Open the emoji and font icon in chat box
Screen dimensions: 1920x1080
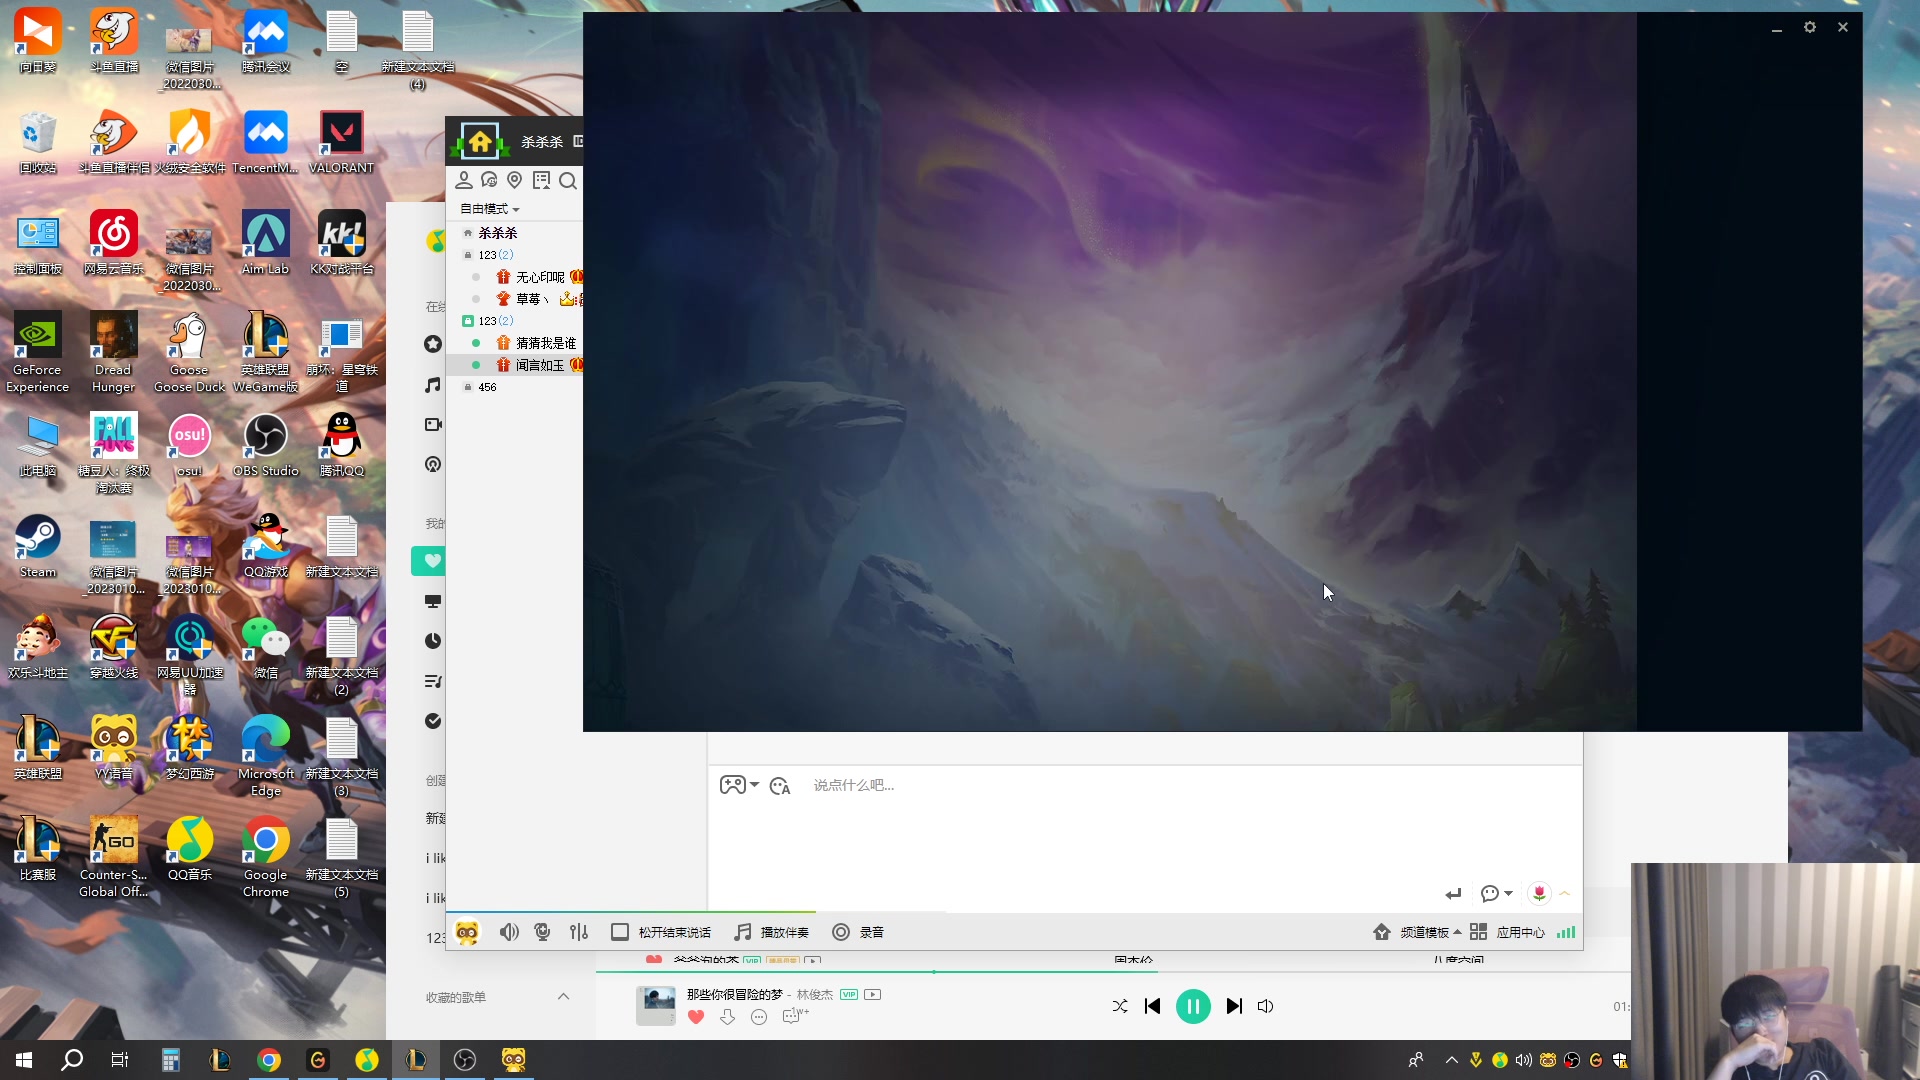pos(780,786)
